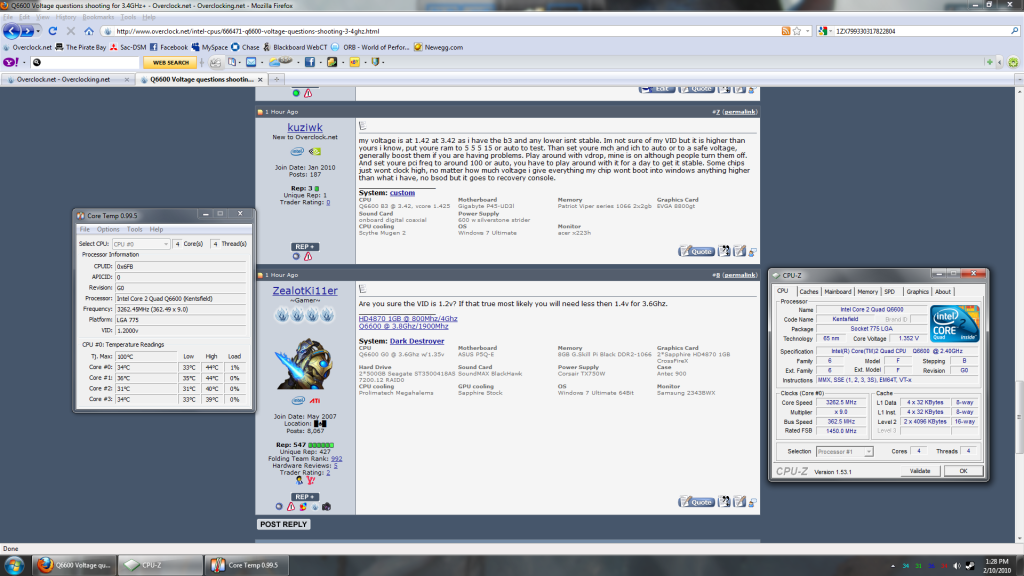Open the Facebook bookmark in bookmarks bar
This screenshot has width=1024, height=576.
click(x=168, y=47)
